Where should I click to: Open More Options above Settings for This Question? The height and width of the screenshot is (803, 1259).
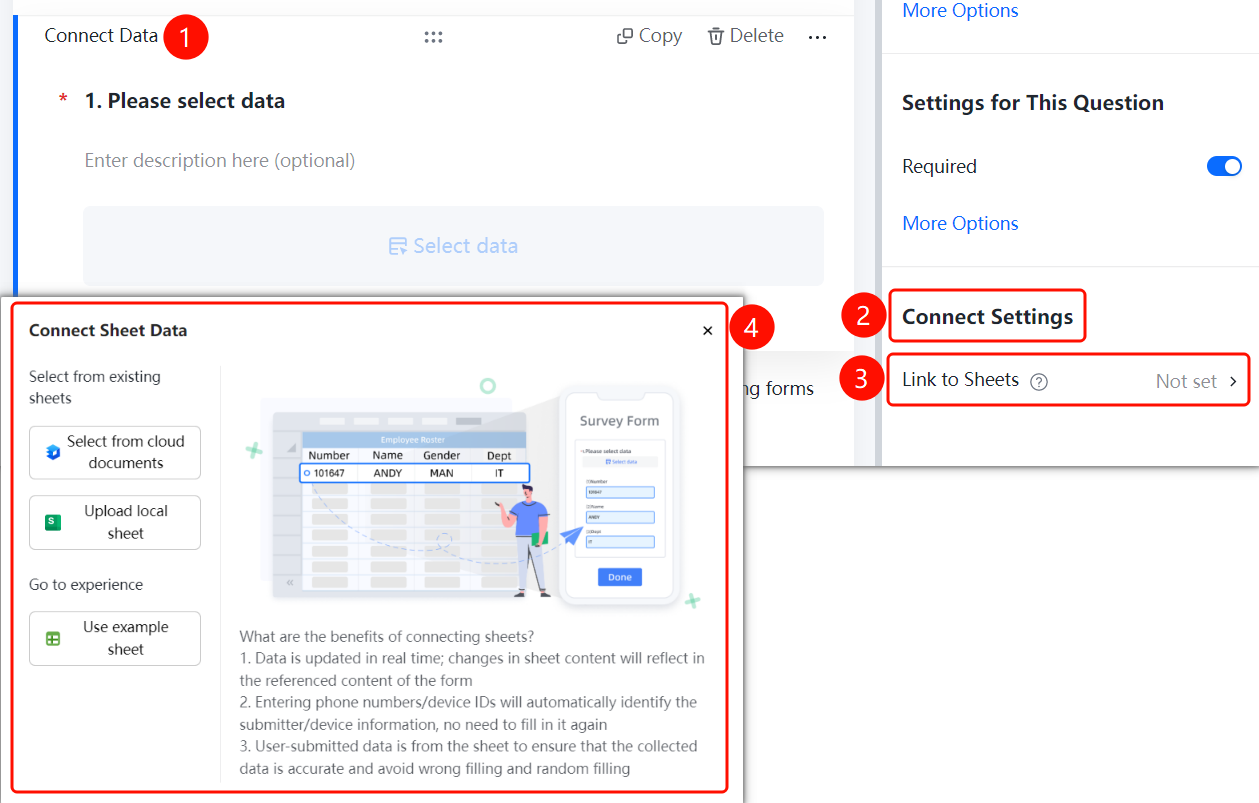[x=960, y=11]
